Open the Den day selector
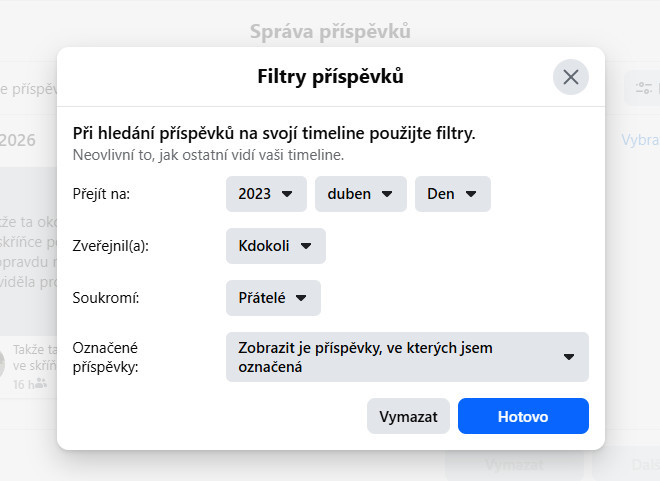 point(452,194)
